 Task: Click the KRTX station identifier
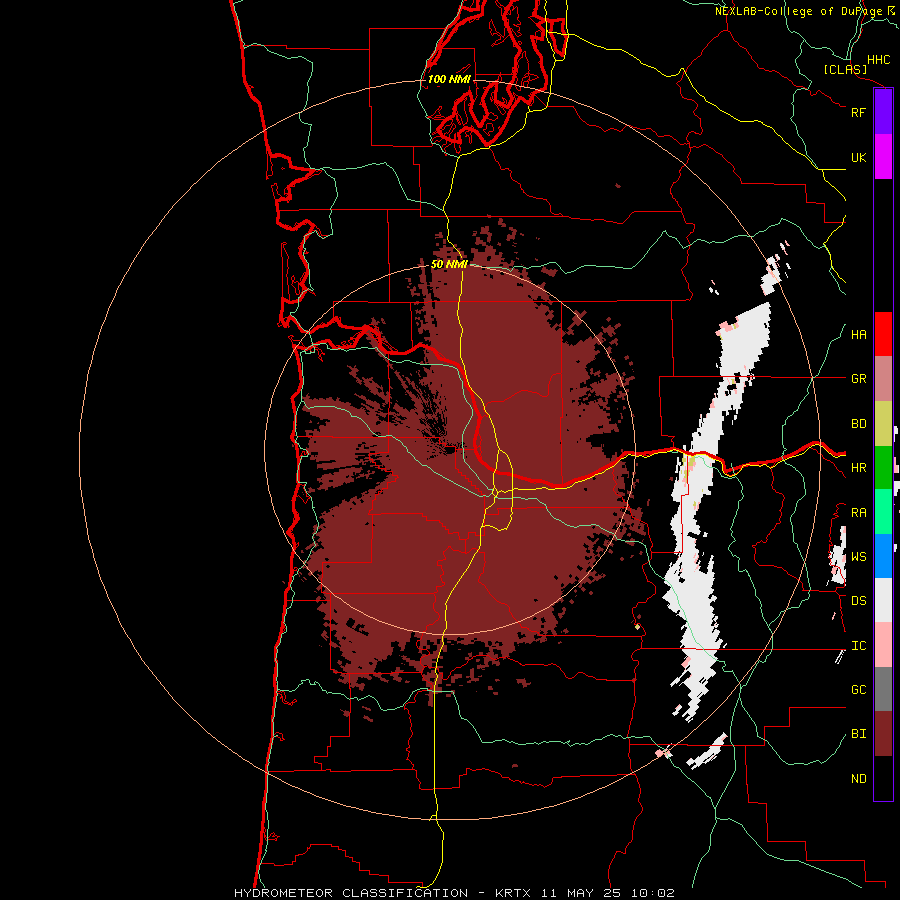pos(513,893)
